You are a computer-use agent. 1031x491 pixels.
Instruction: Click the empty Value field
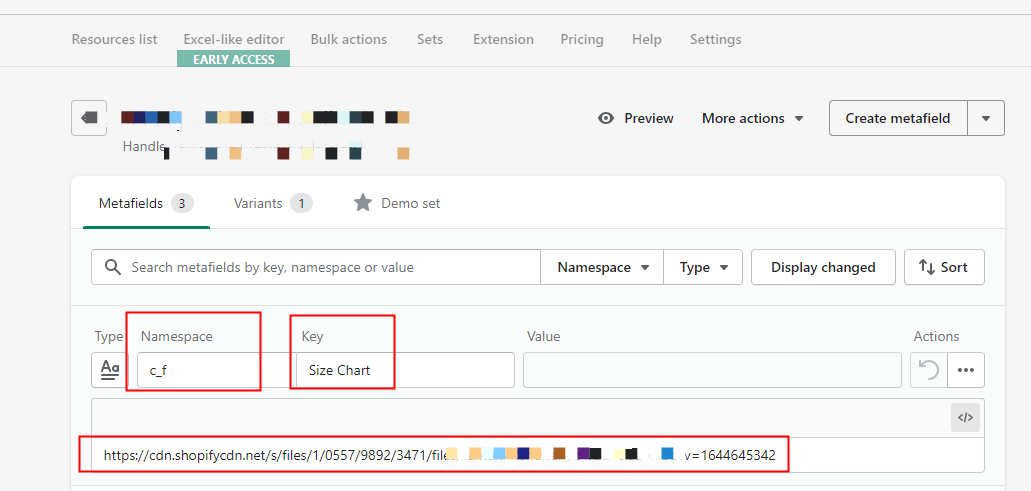point(712,370)
